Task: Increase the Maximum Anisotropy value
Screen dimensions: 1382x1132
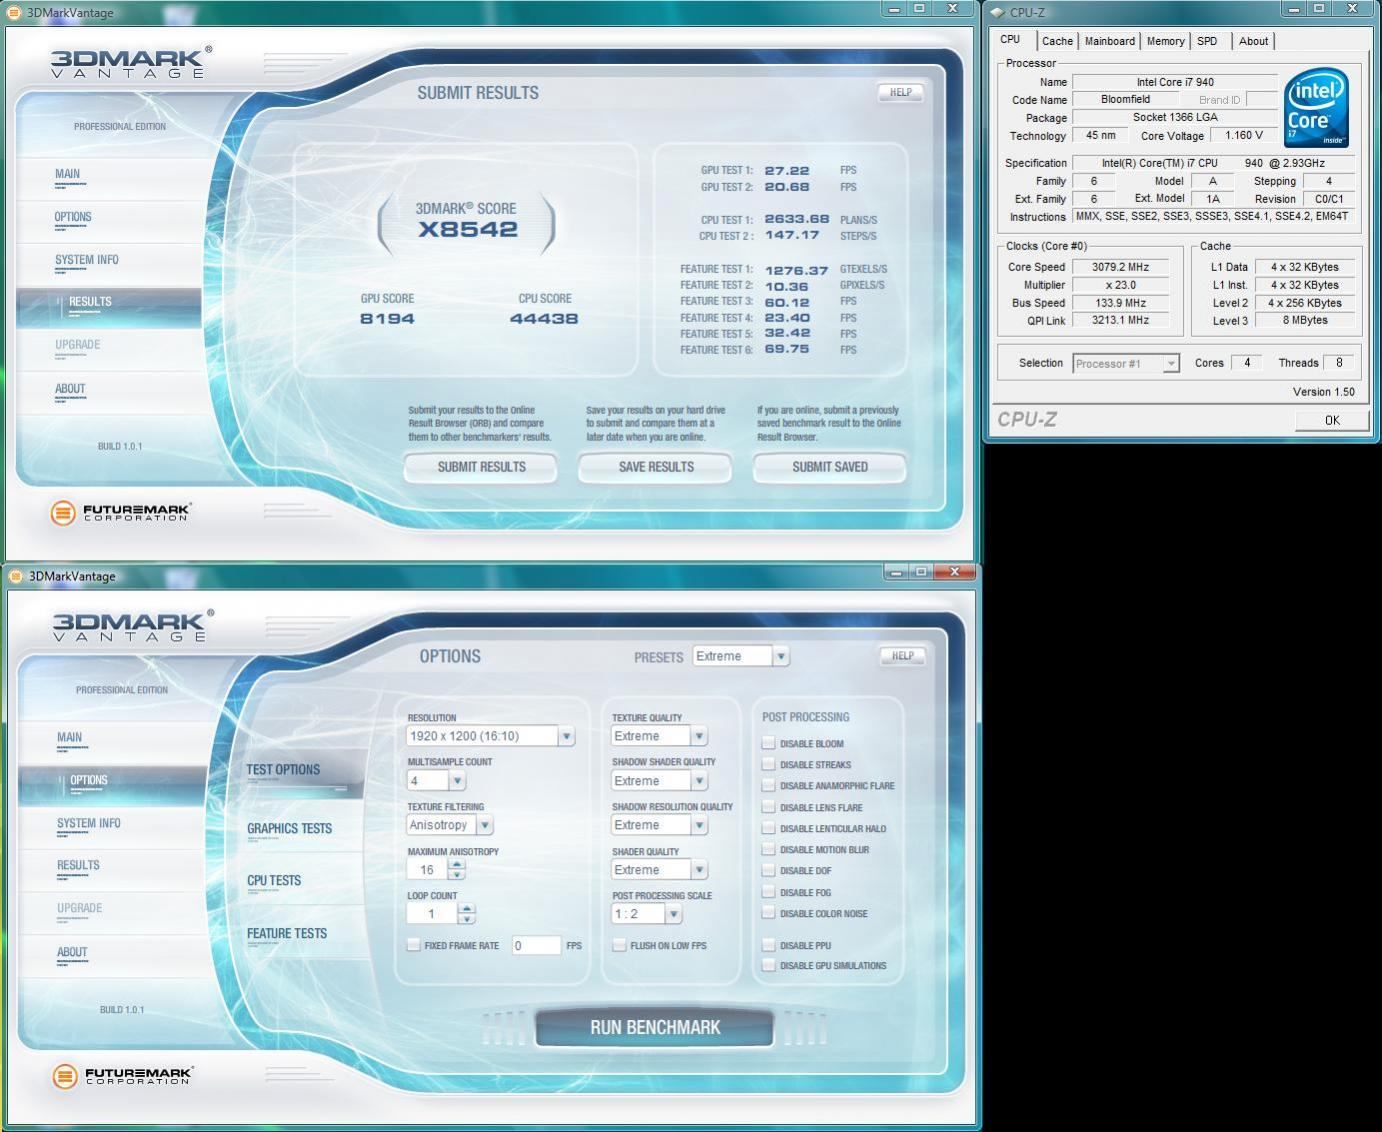Action: click(x=457, y=865)
